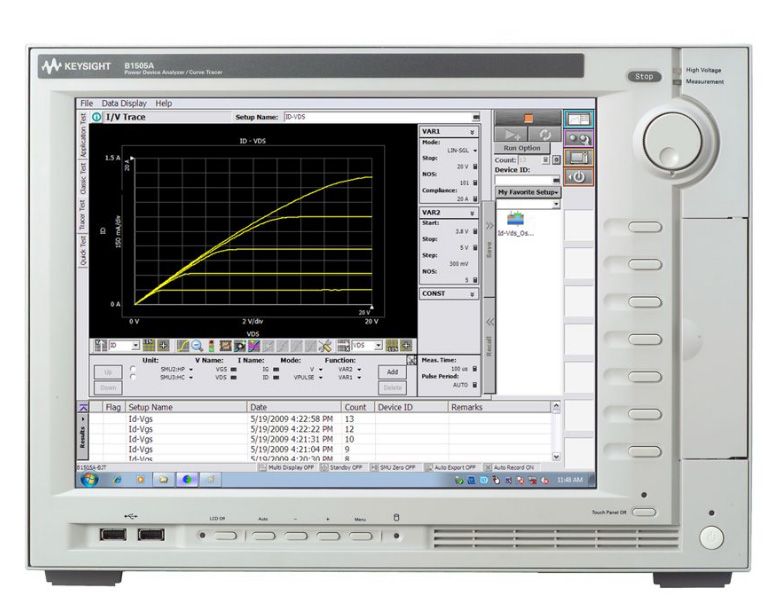Select the radio button for SMU3:HC row

click(x=133, y=377)
